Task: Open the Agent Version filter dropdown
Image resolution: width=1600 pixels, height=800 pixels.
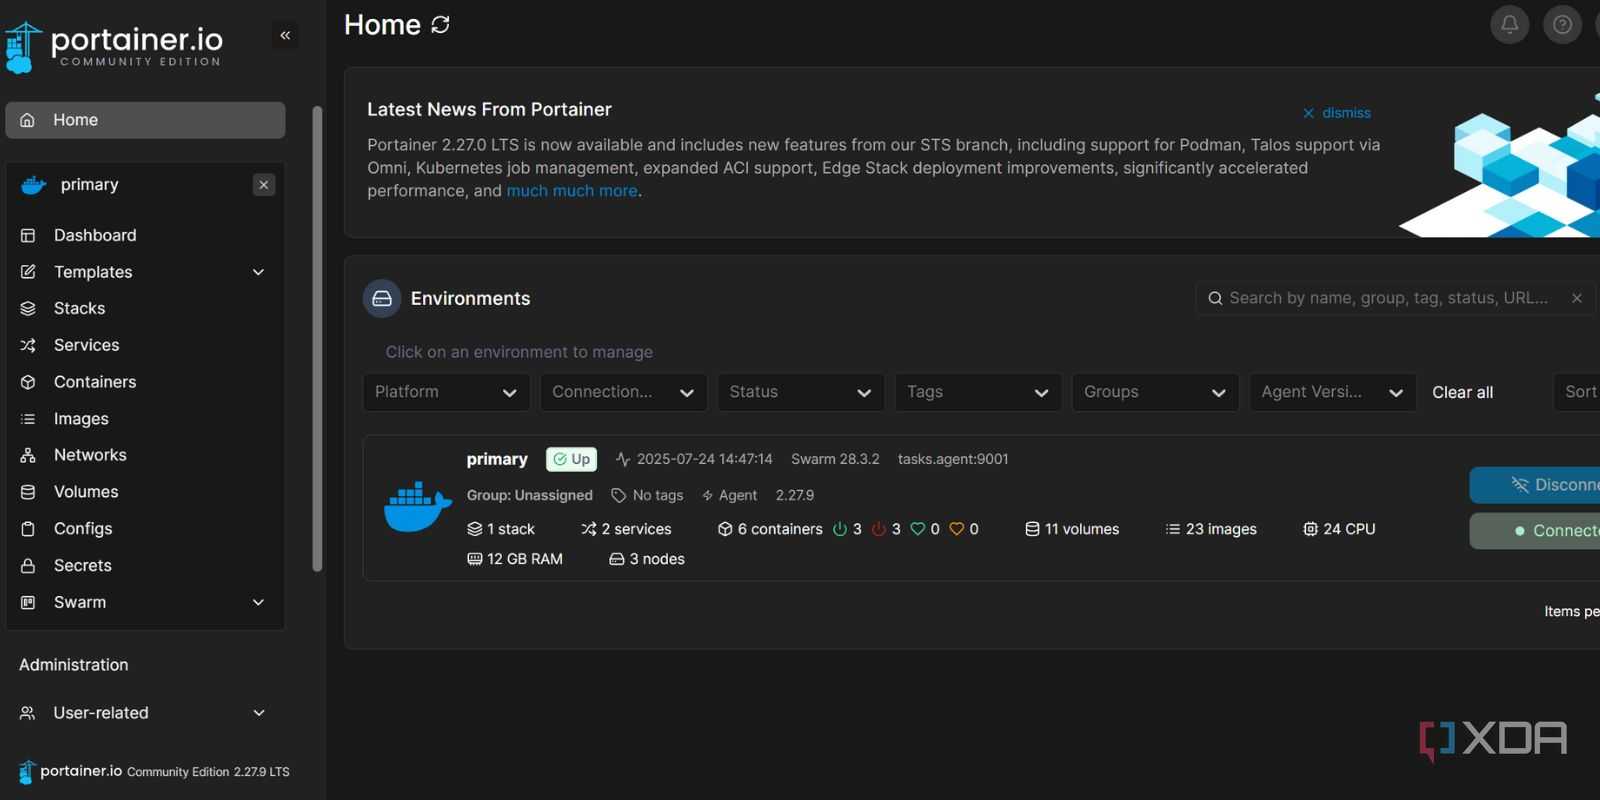Action: click(1333, 392)
